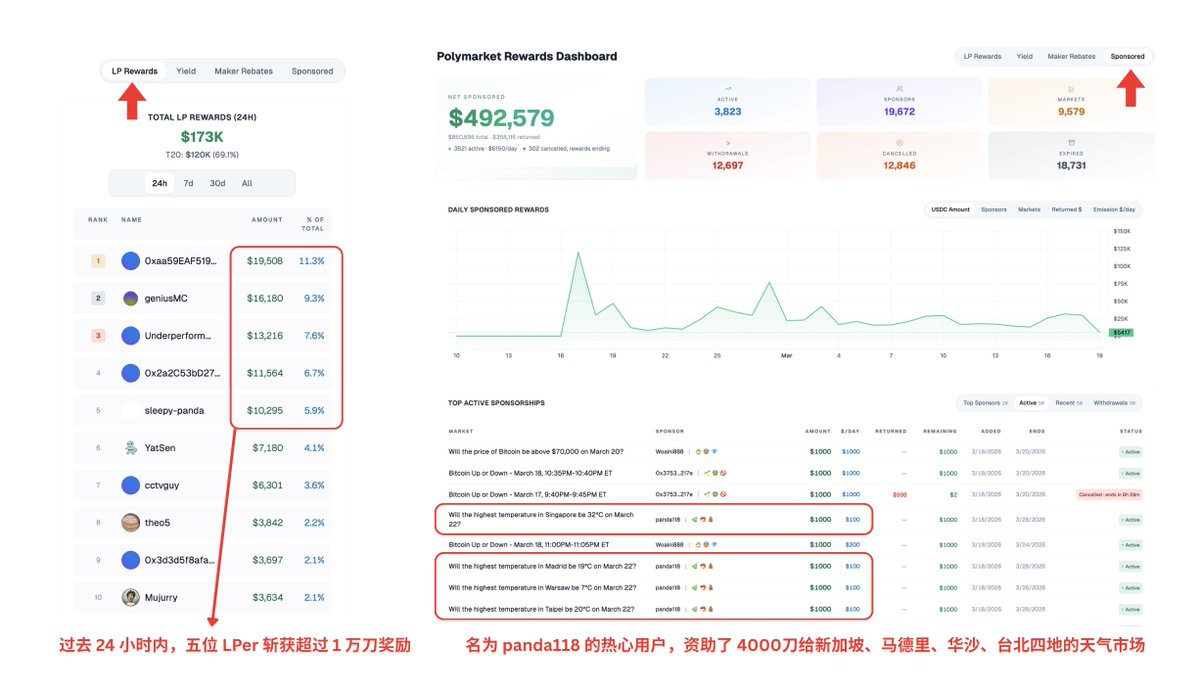
Task: Click the Expired stat card archive icon
Action: click(x=1071, y=142)
